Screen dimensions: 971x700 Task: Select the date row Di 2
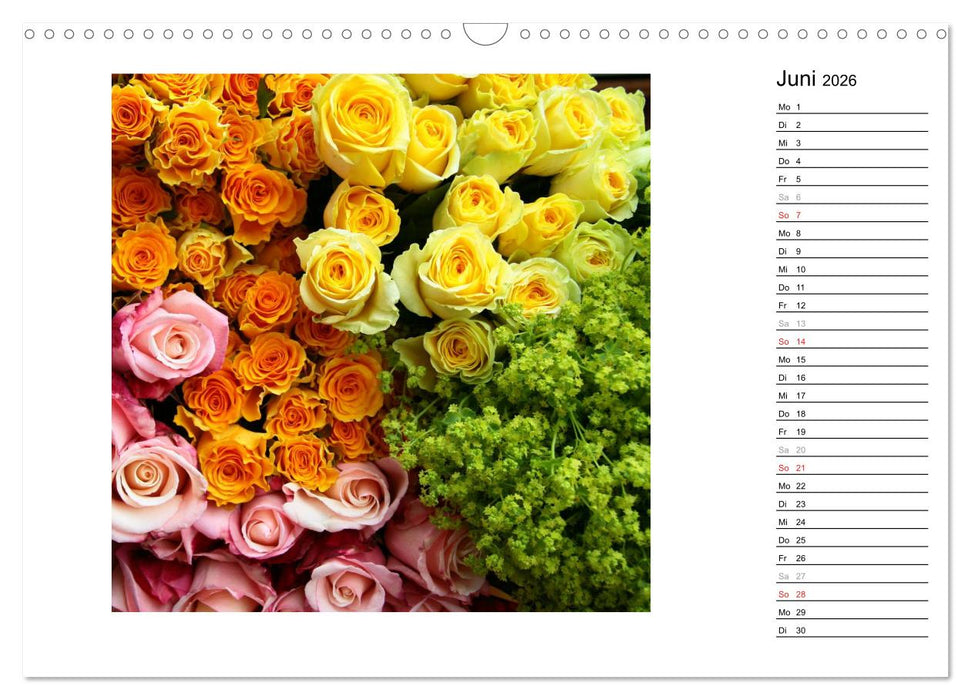pyautogui.click(x=850, y=124)
